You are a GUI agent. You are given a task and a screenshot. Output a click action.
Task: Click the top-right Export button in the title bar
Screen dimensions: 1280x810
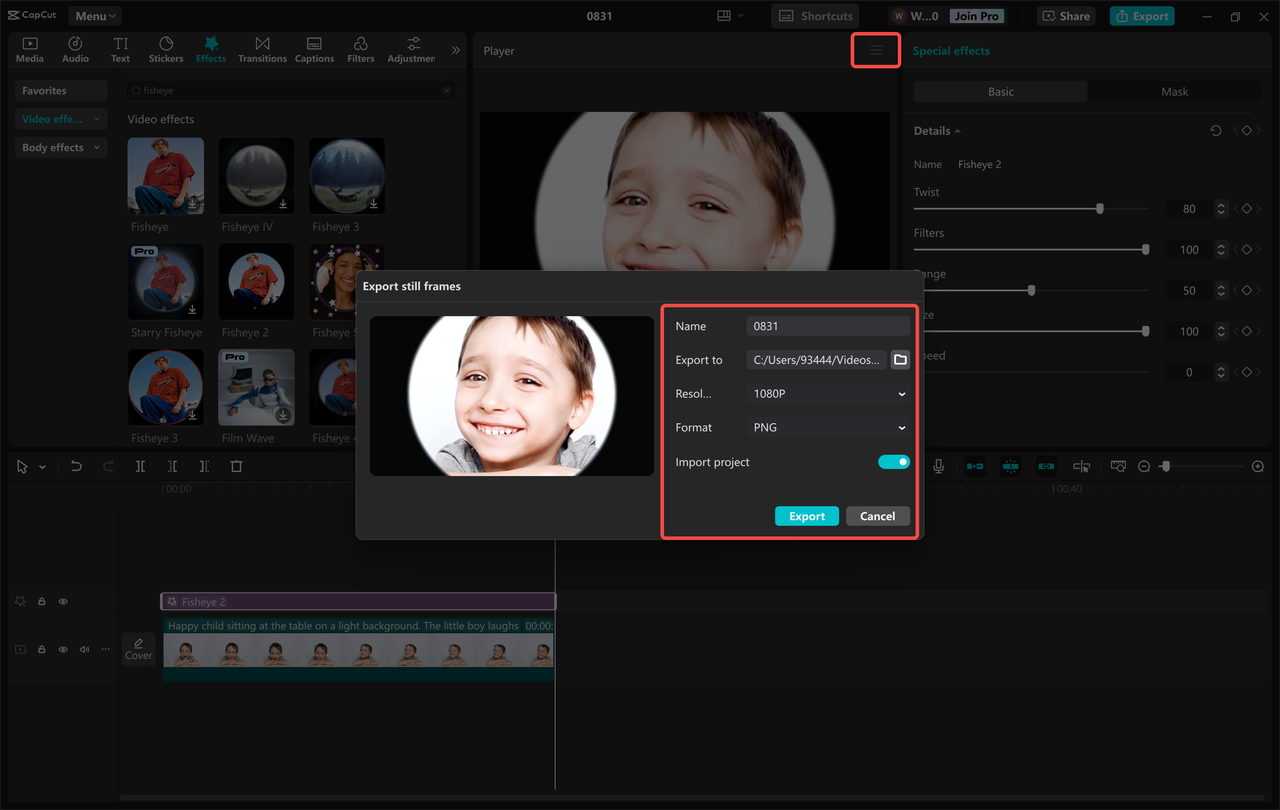[1142, 16]
